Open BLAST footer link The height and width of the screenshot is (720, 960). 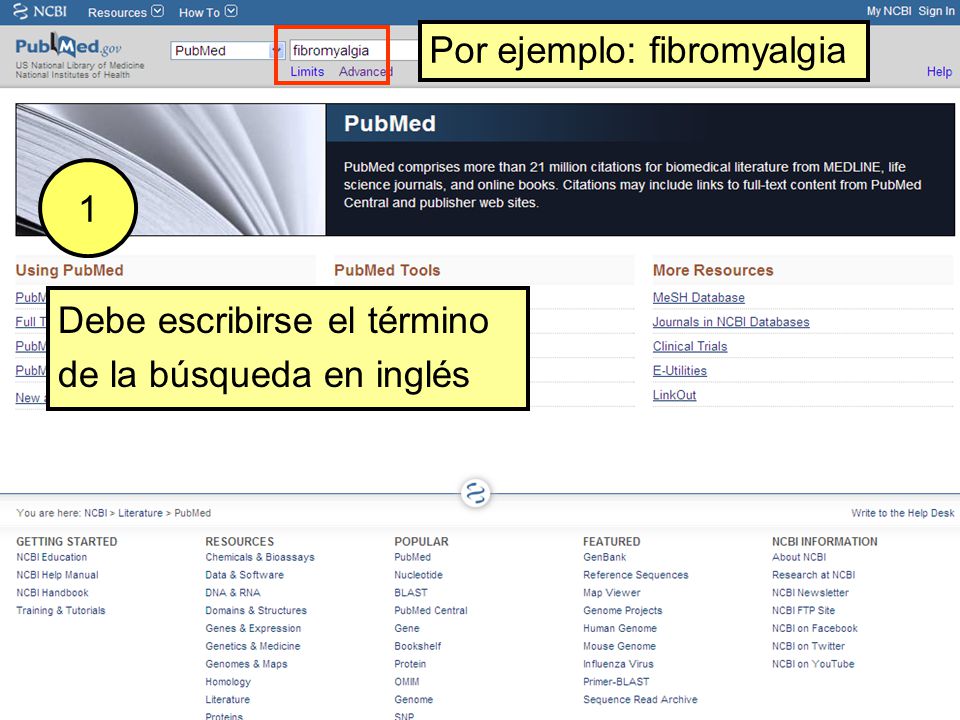tap(411, 593)
